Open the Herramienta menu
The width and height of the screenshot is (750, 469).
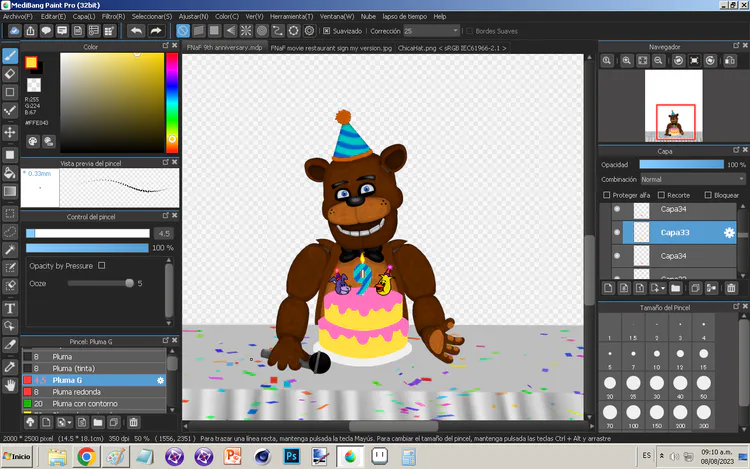(x=291, y=16)
